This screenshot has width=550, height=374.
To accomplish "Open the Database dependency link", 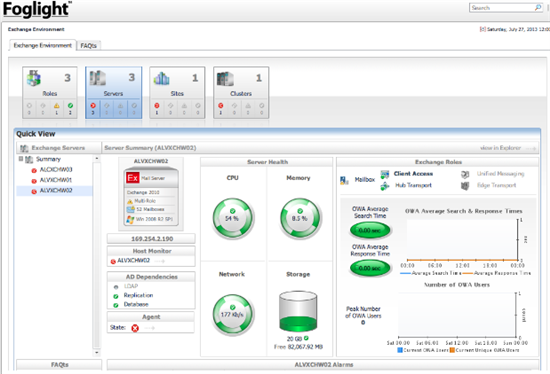I will tap(136, 305).
